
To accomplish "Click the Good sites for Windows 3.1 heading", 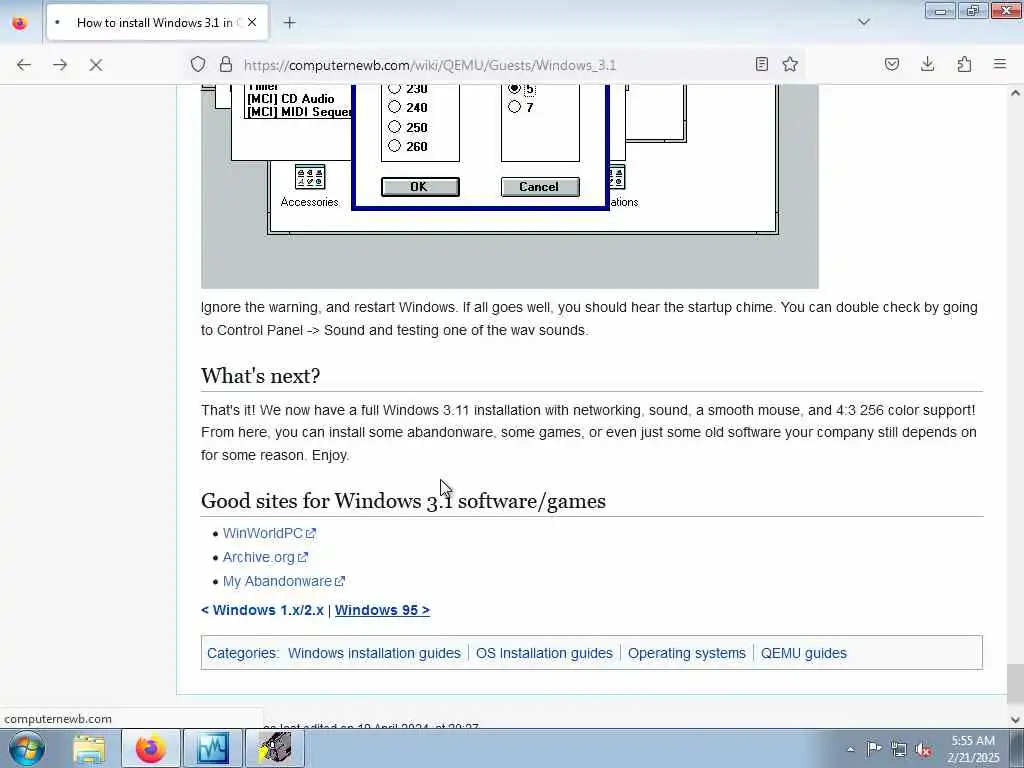I will (x=403, y=501).
